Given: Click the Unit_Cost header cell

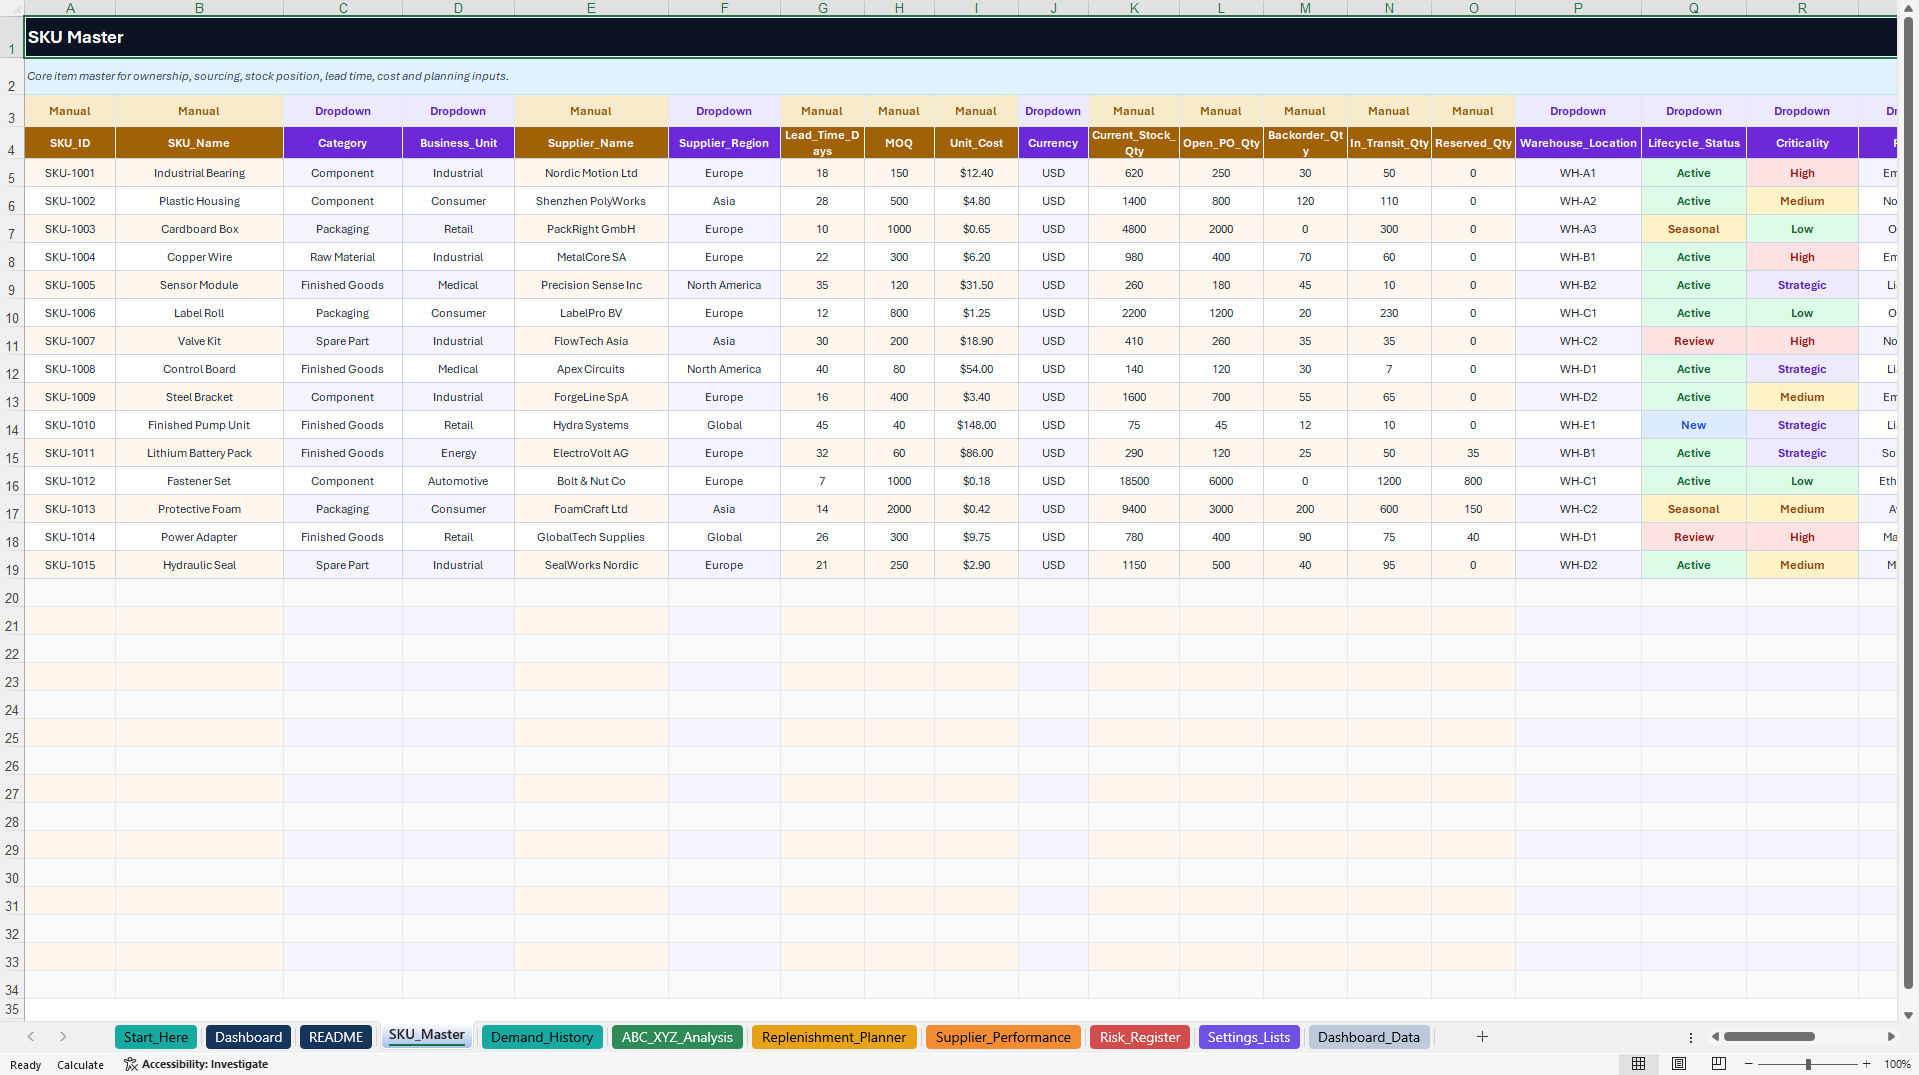Looking at the screenshot, I should (x=976, y=143).
